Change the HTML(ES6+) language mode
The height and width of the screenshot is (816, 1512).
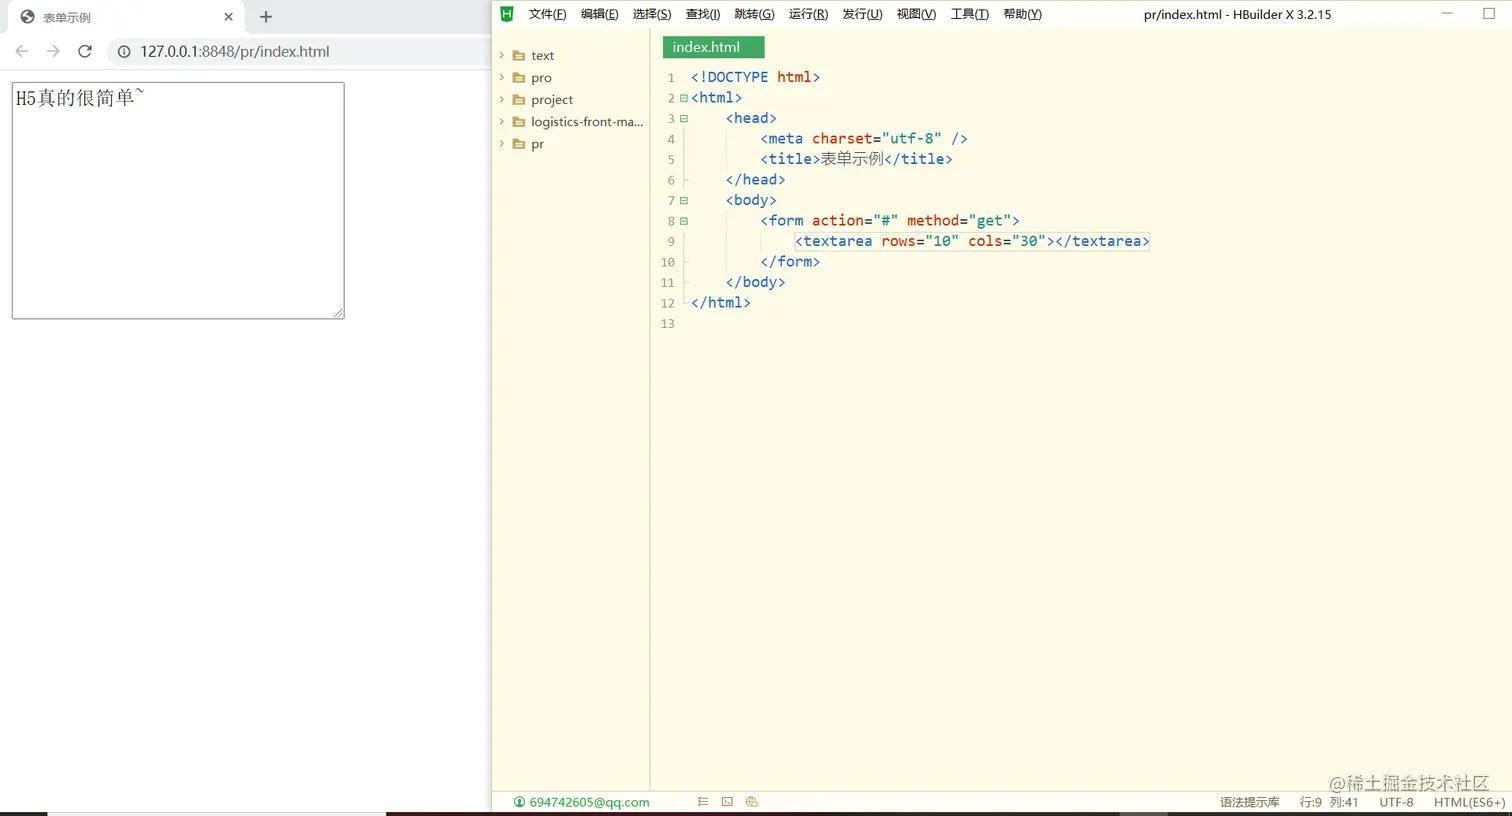1469,802
